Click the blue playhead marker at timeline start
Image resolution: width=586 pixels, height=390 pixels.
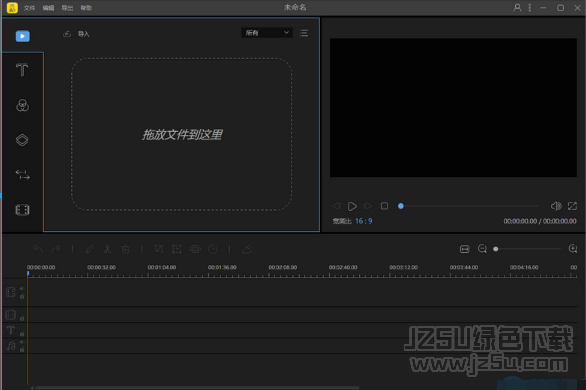(x=28, y=274)
